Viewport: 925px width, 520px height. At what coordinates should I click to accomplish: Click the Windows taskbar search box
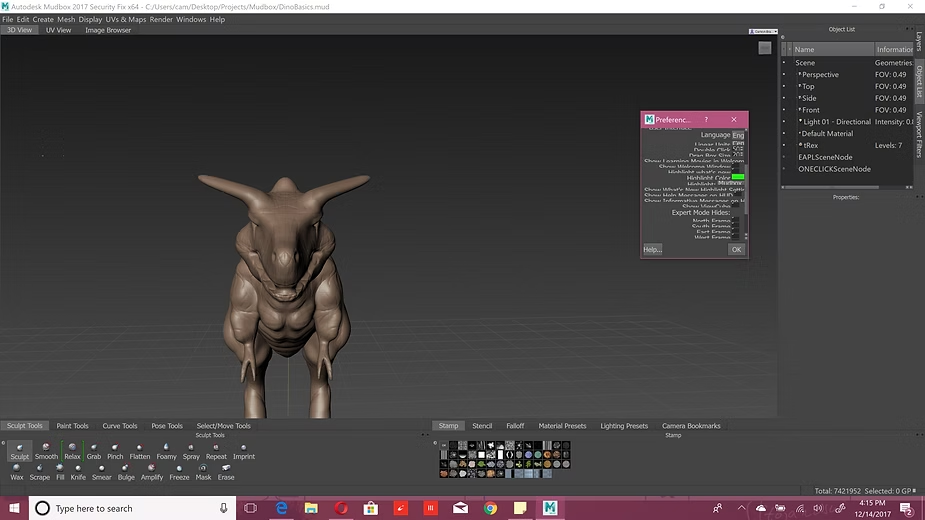(x=133, y=508)
